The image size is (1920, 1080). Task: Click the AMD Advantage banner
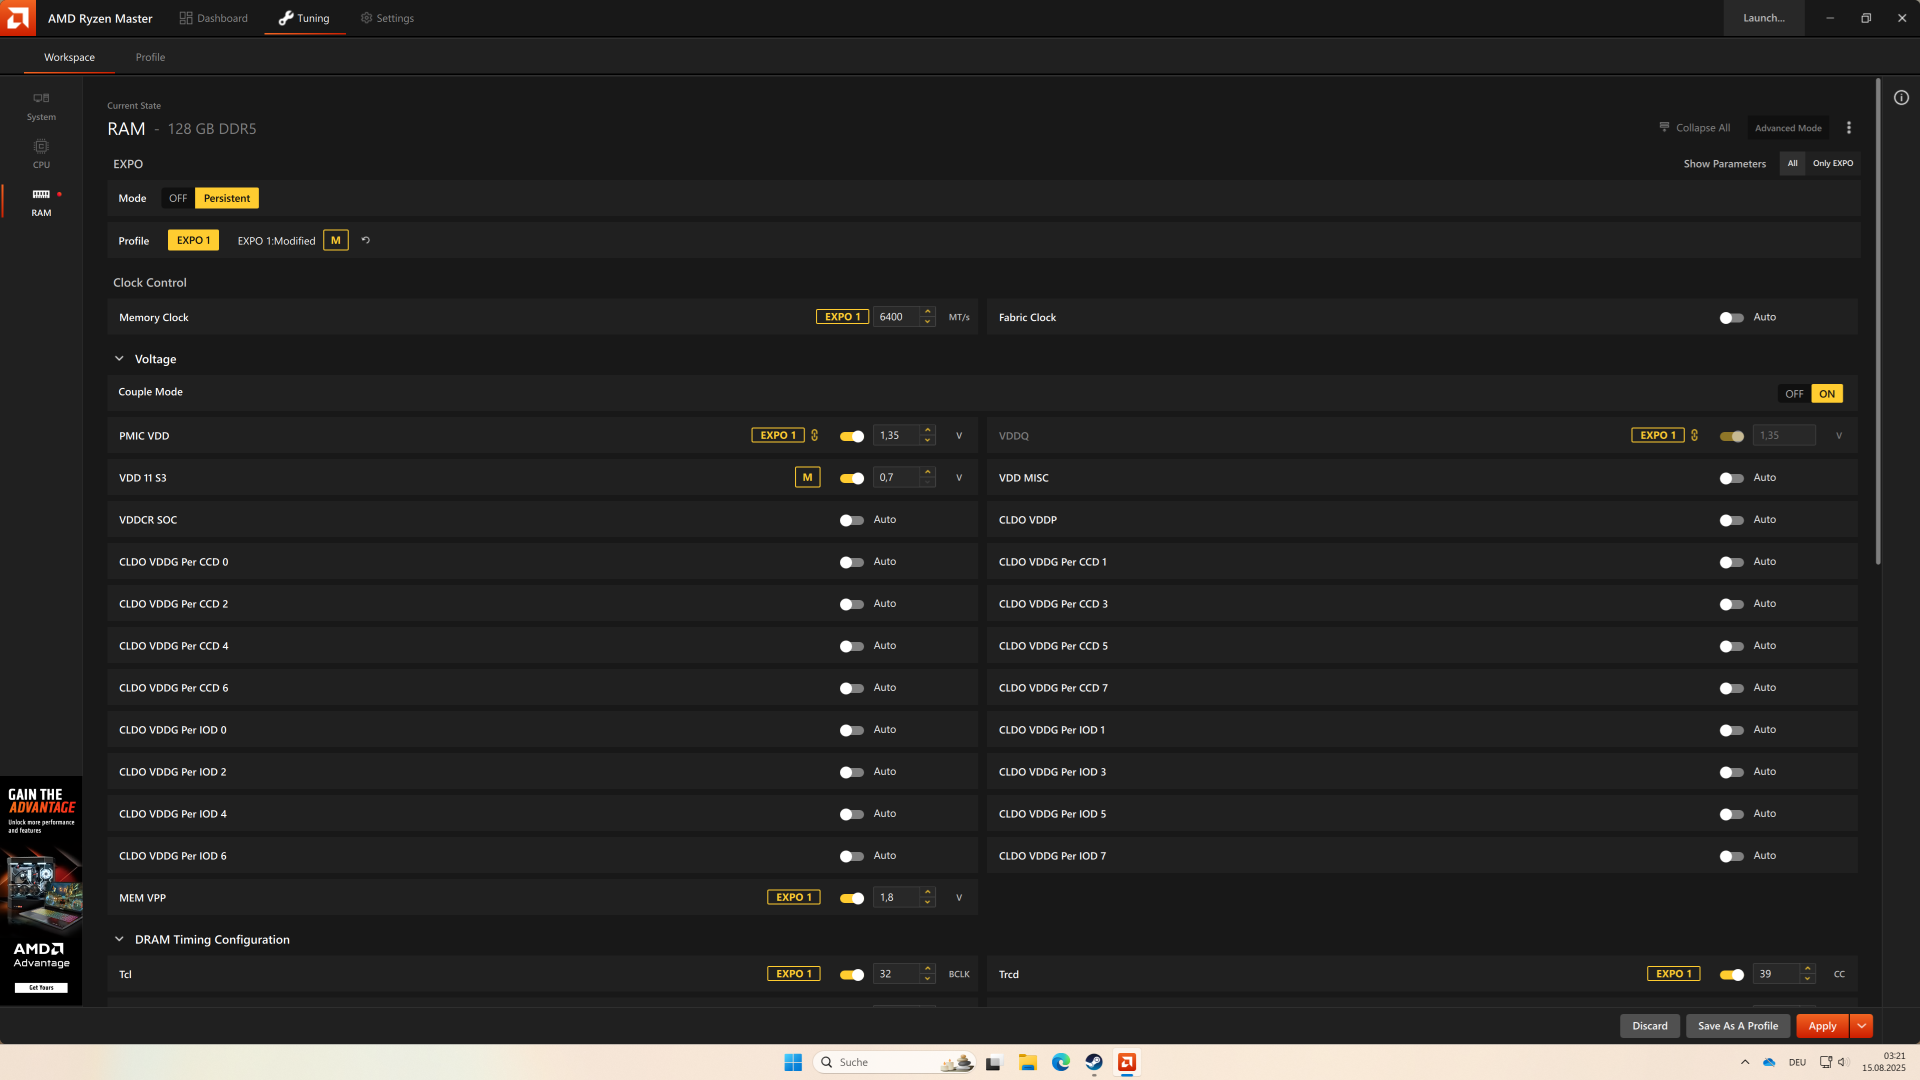41,890
